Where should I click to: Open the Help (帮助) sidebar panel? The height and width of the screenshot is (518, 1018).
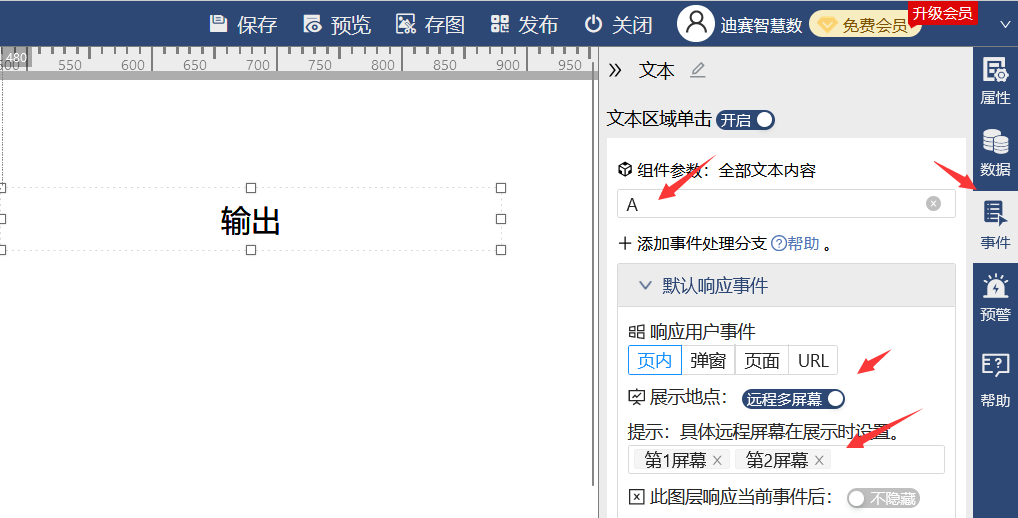[994, 380]
